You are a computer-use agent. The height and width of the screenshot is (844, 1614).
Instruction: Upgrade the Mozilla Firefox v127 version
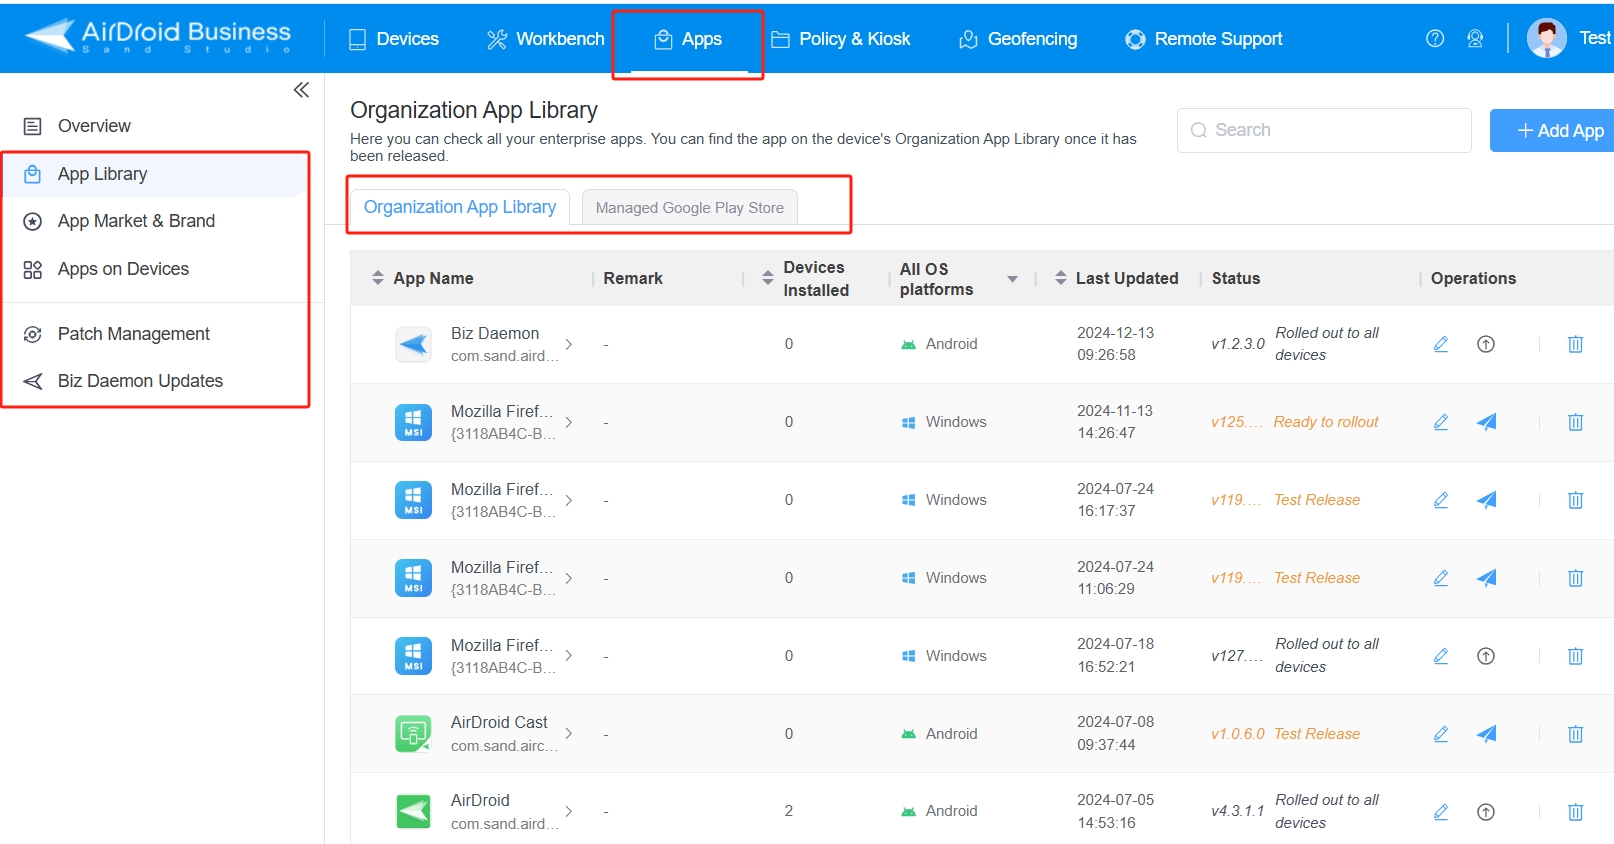pos(1486,656)
